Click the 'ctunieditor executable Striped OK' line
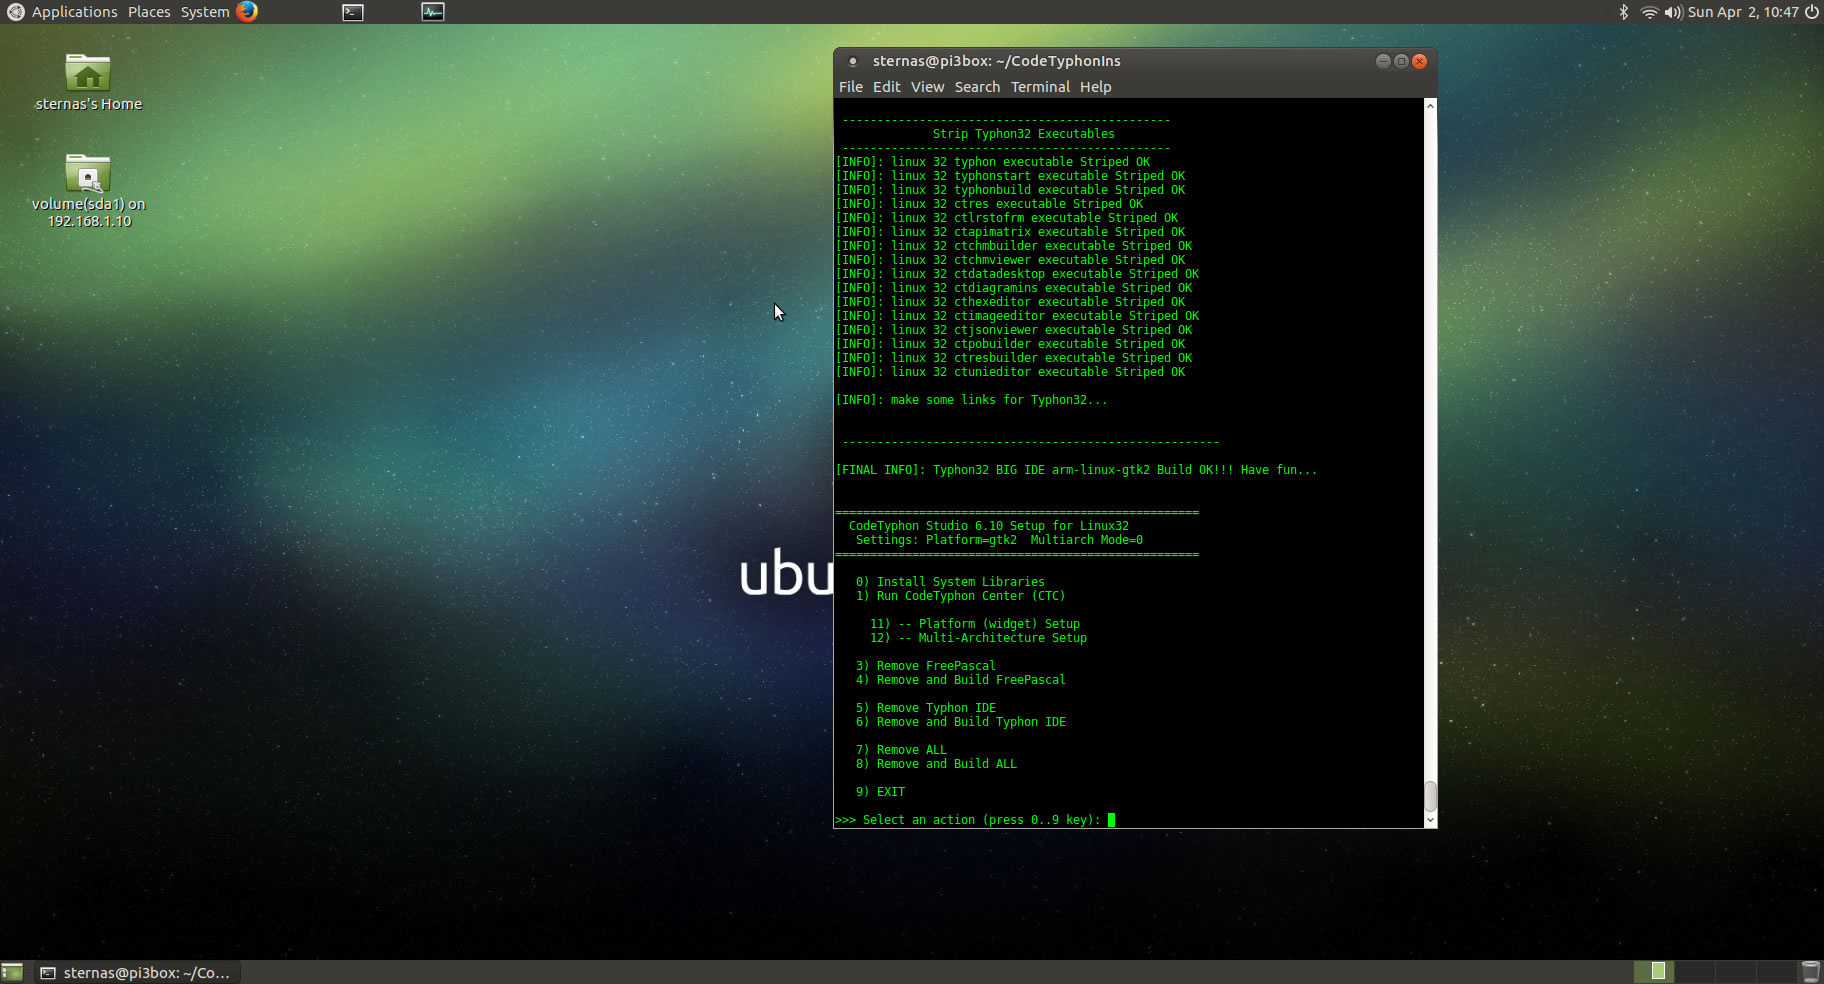 pyautogui.click(x=1010, y=372)
